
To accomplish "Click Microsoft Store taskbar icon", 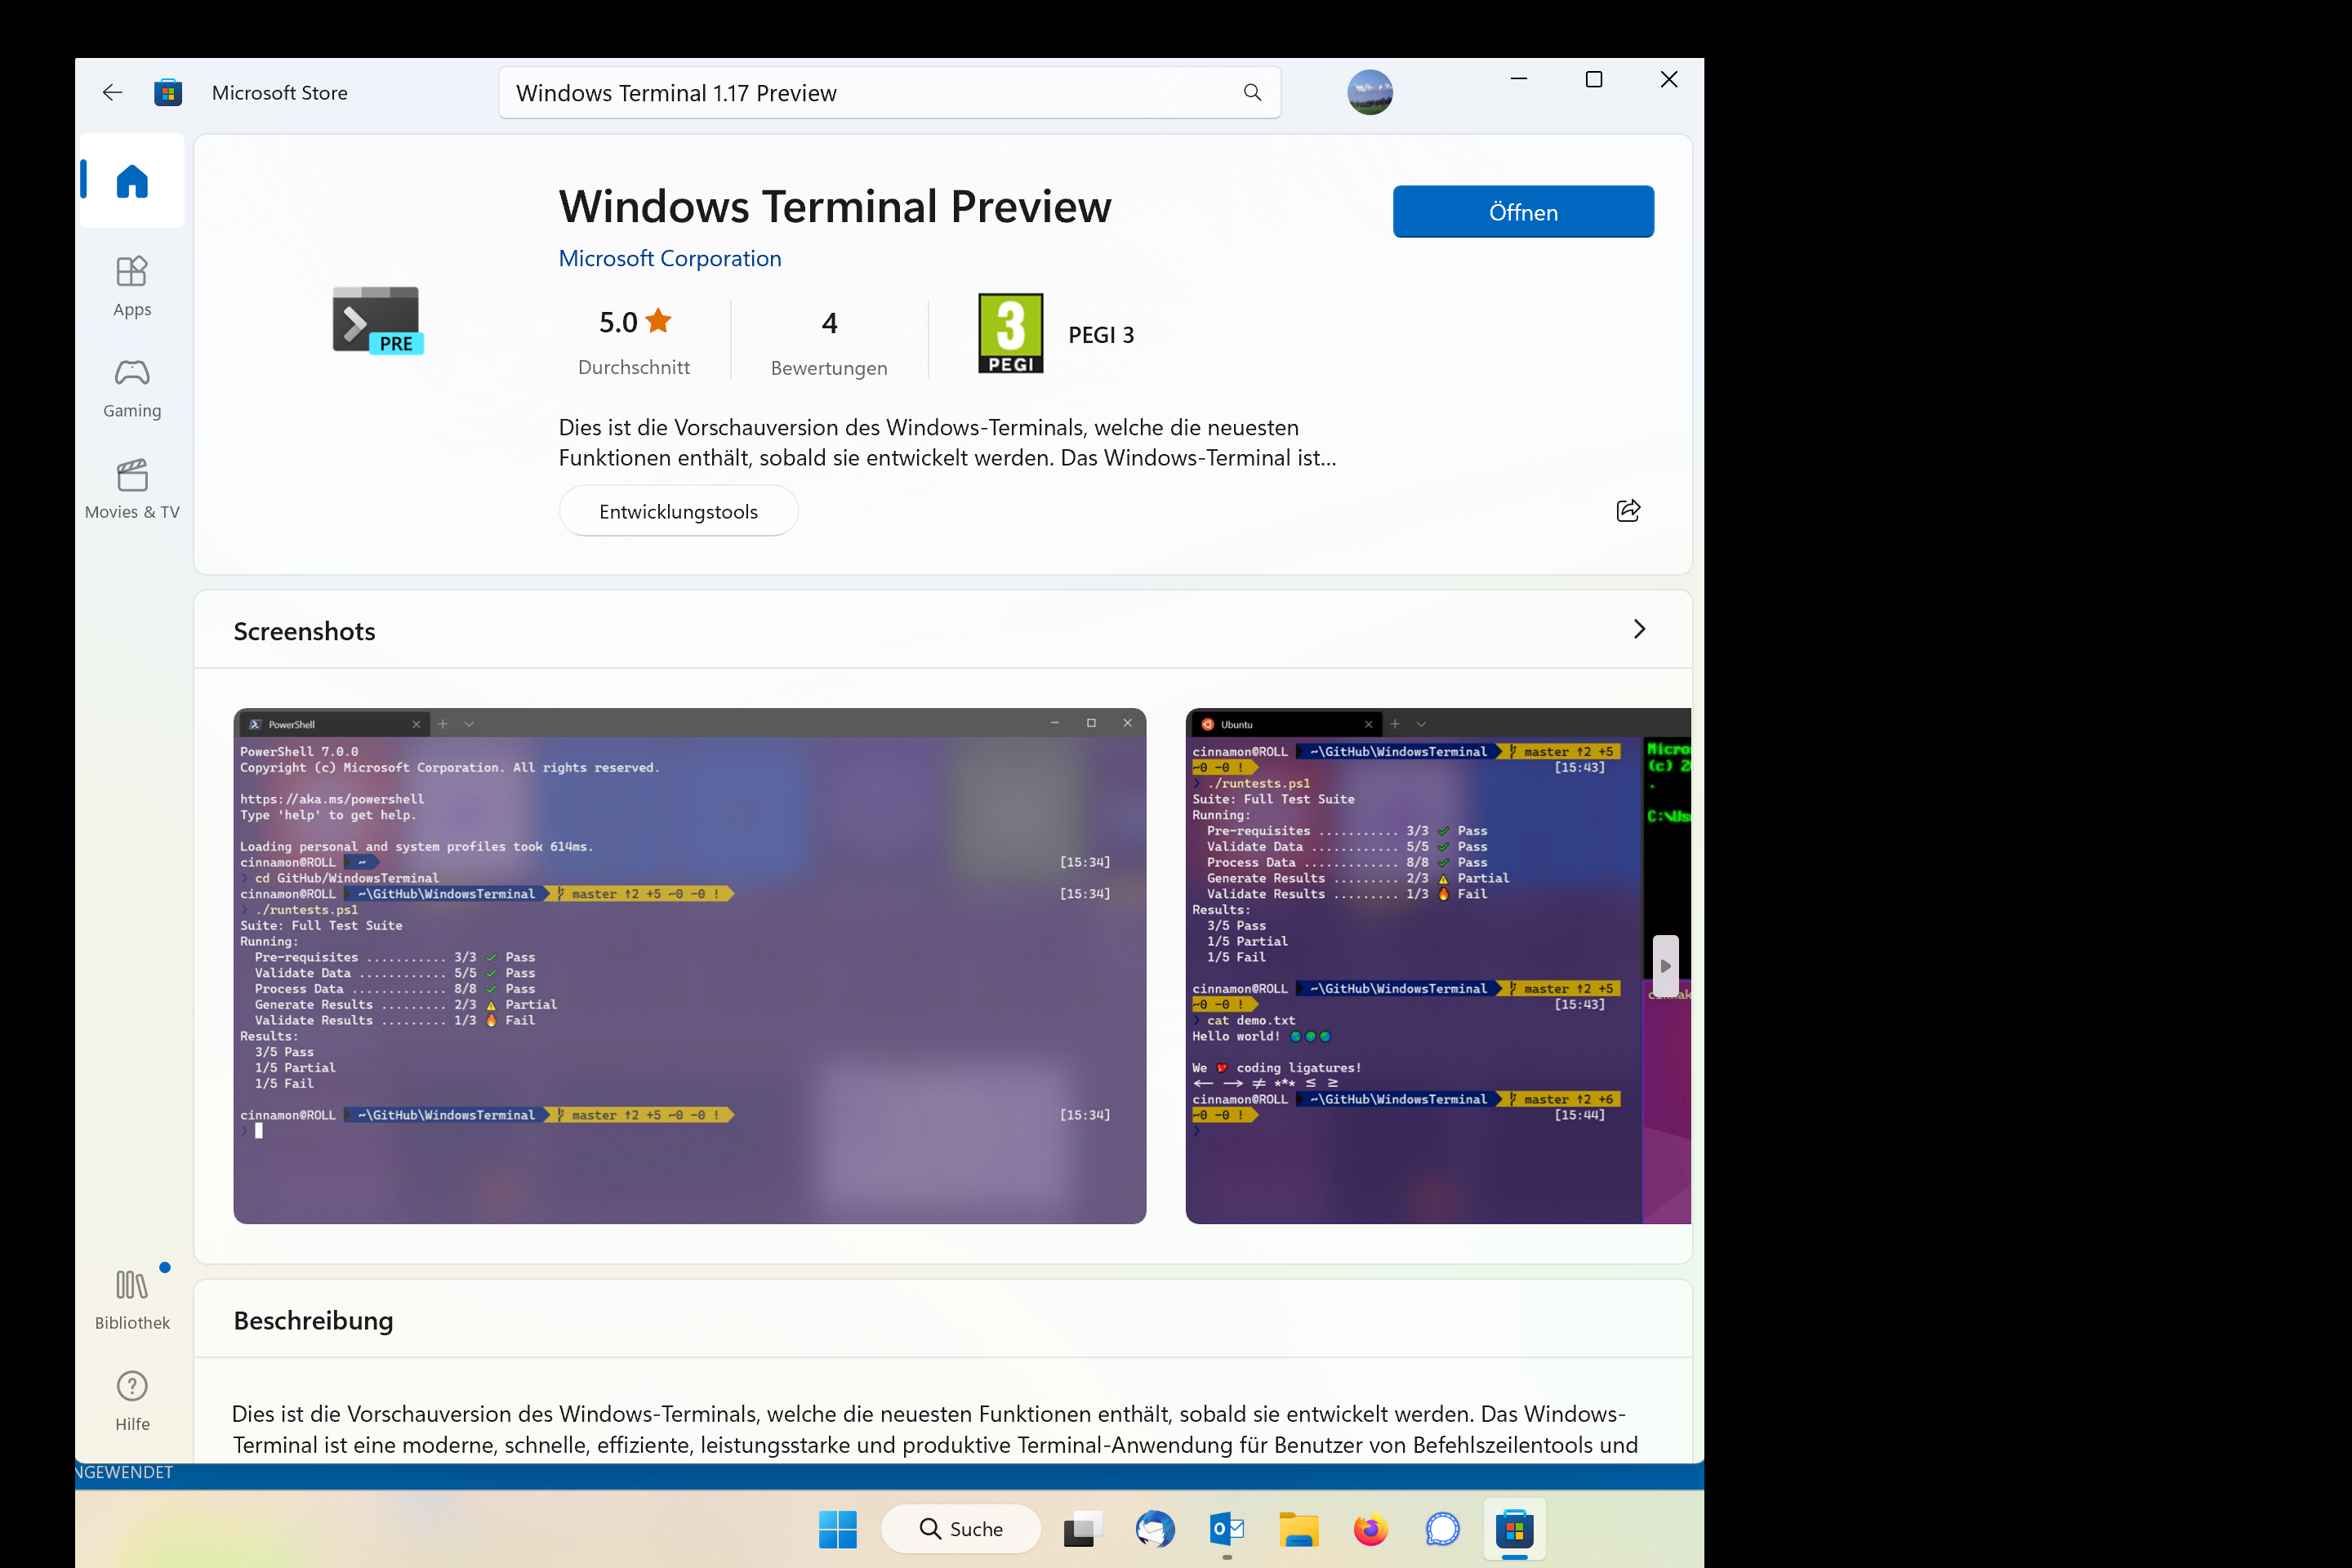I will [1515, 1529].
